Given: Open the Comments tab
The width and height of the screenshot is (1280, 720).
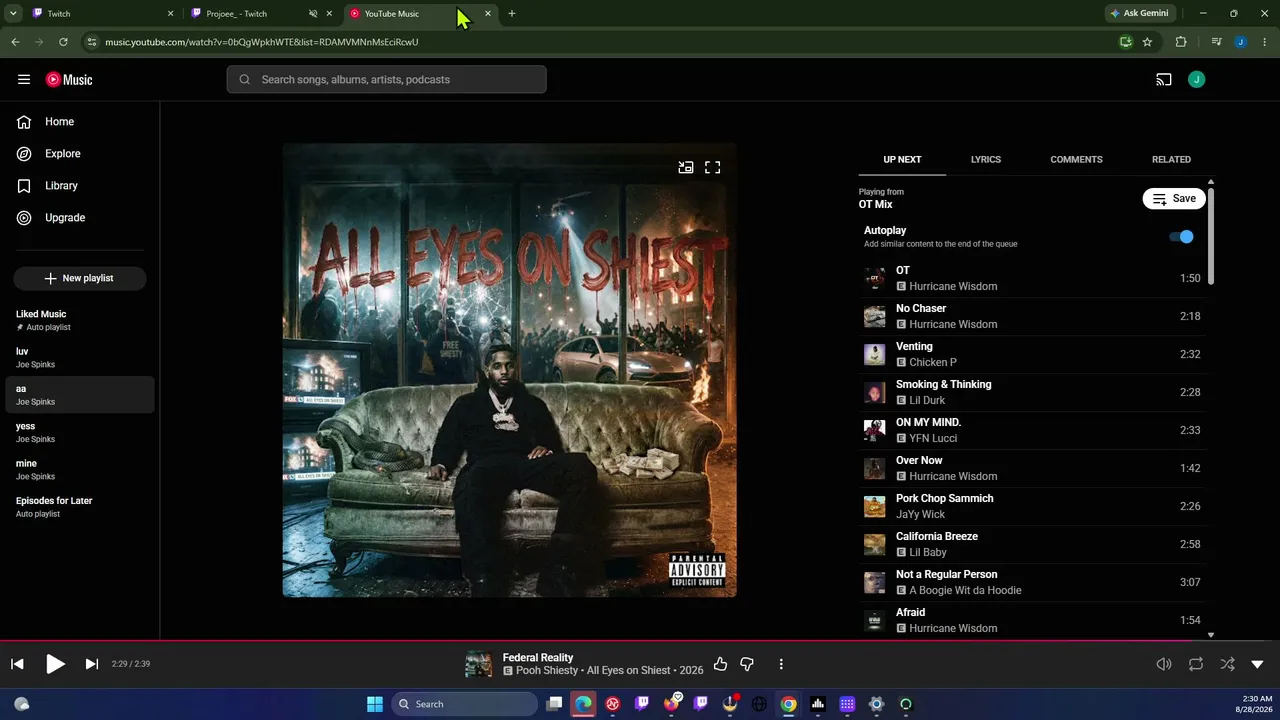Looking at the screenshot, I should [1076, 160].
